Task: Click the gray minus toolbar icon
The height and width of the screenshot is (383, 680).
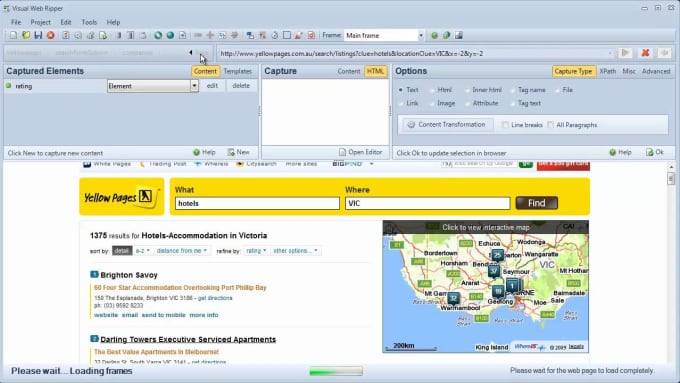Action: click(198, 35)
